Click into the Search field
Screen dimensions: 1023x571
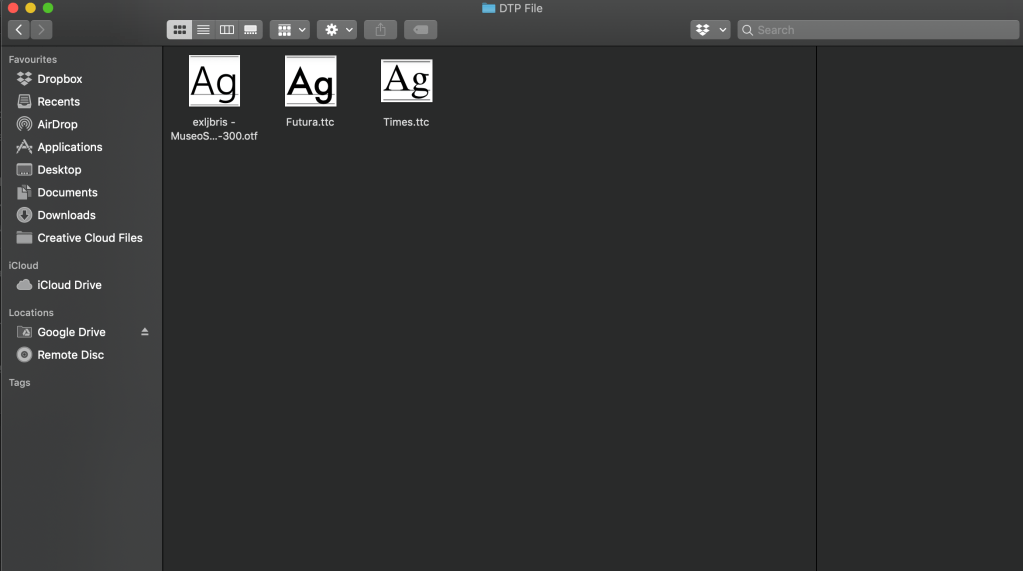coord(880,30)
